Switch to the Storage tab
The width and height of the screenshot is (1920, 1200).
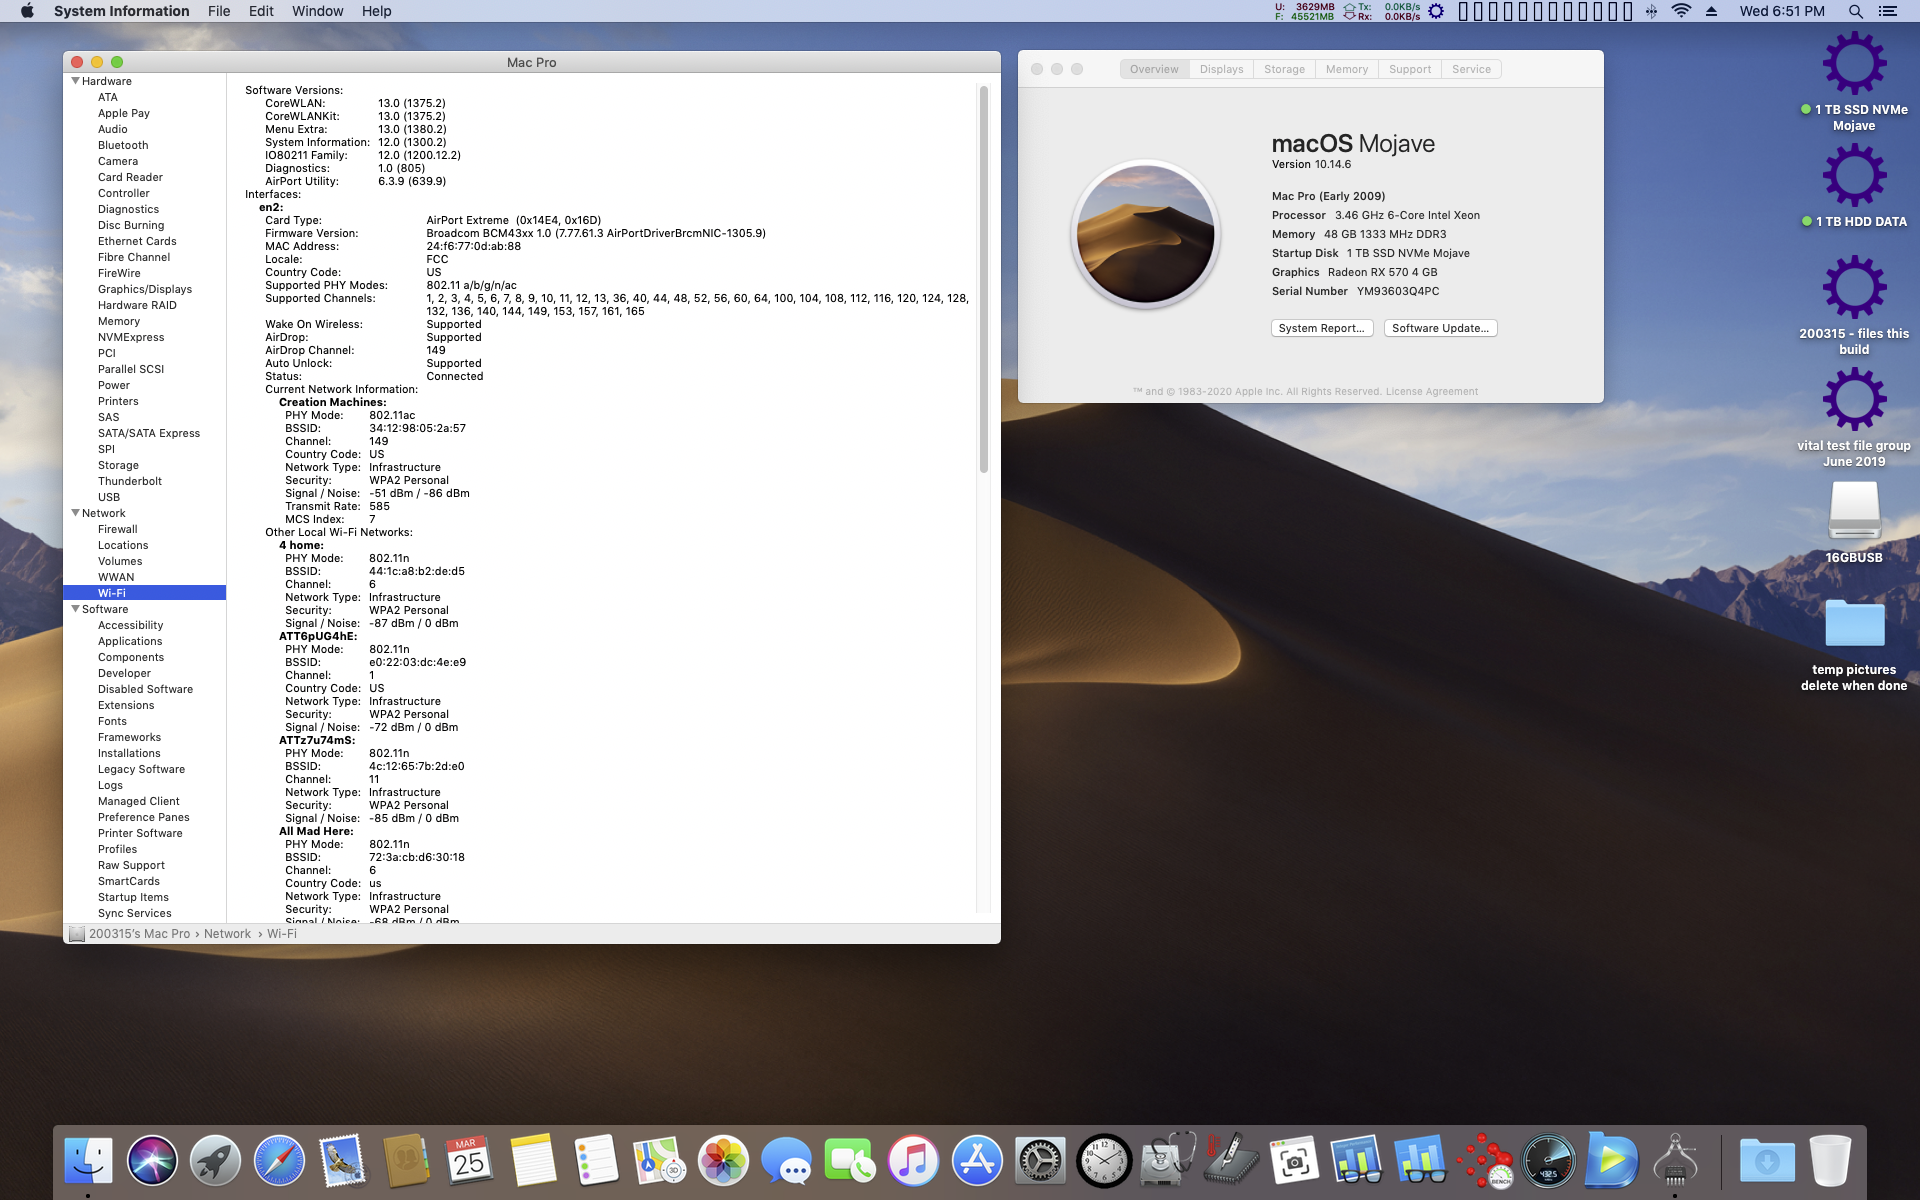(1284, 69)
